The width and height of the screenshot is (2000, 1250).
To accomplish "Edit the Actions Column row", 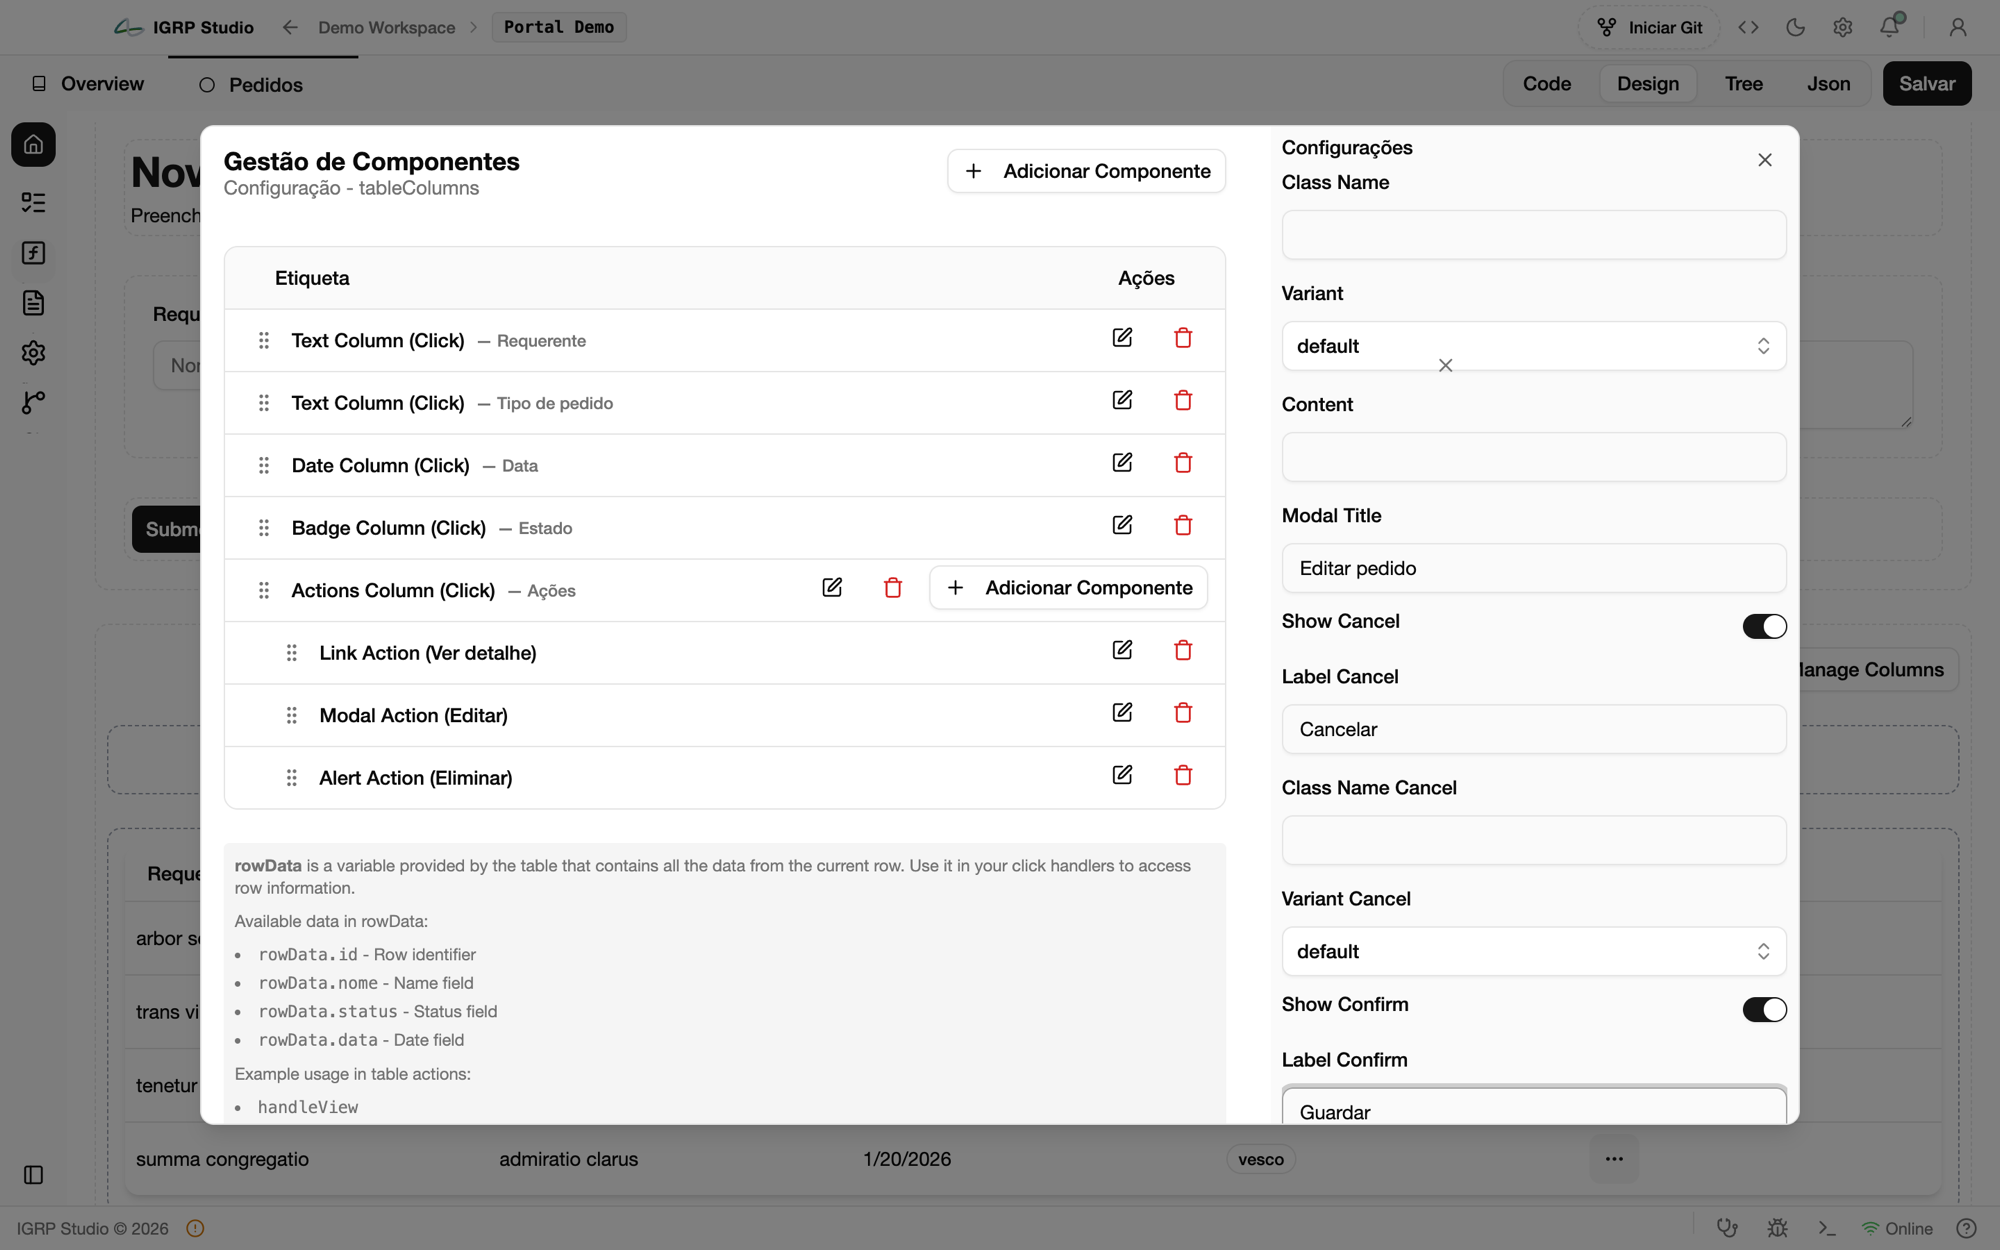I will pos(832,588).
